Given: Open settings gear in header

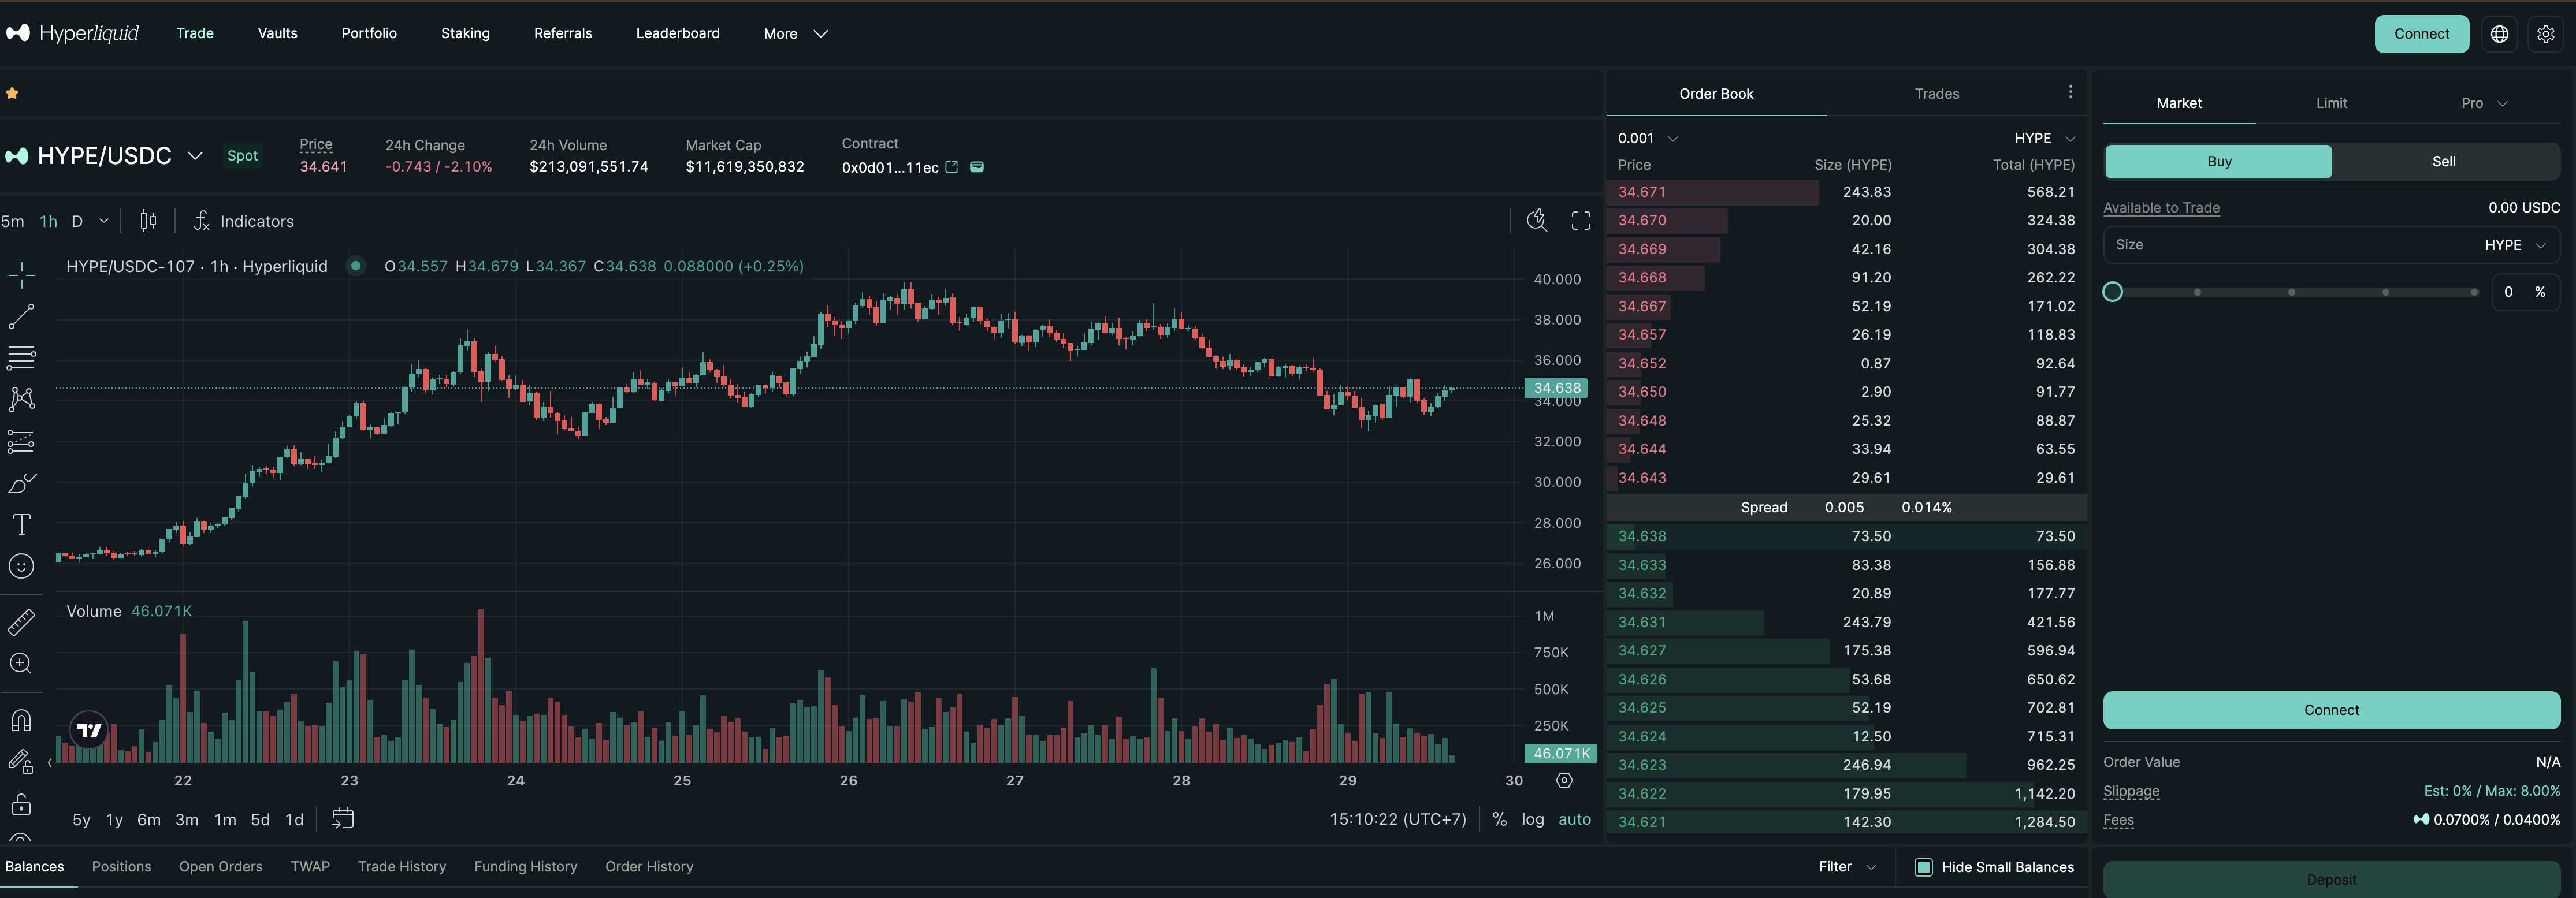Looking at the screenshot, I should click(x=2545, y=34).
